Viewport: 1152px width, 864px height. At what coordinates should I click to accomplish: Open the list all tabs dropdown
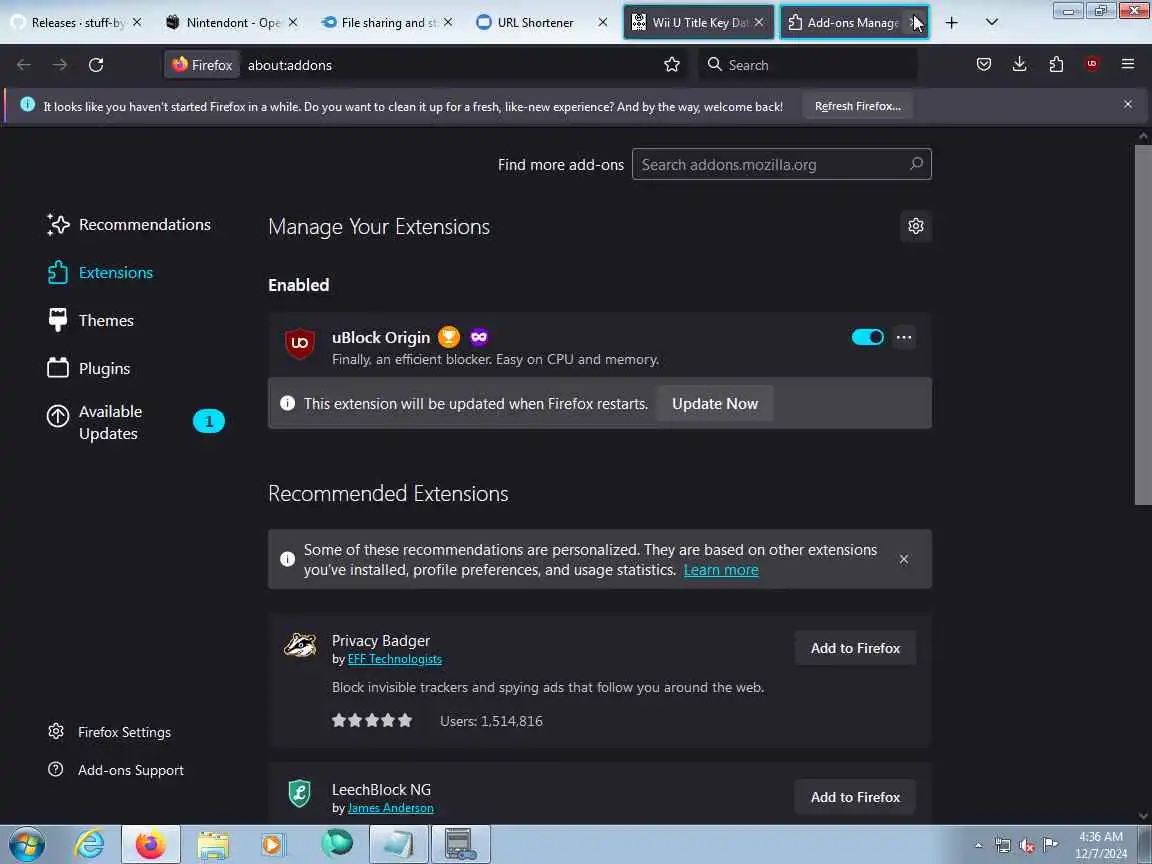coord(991,23)
